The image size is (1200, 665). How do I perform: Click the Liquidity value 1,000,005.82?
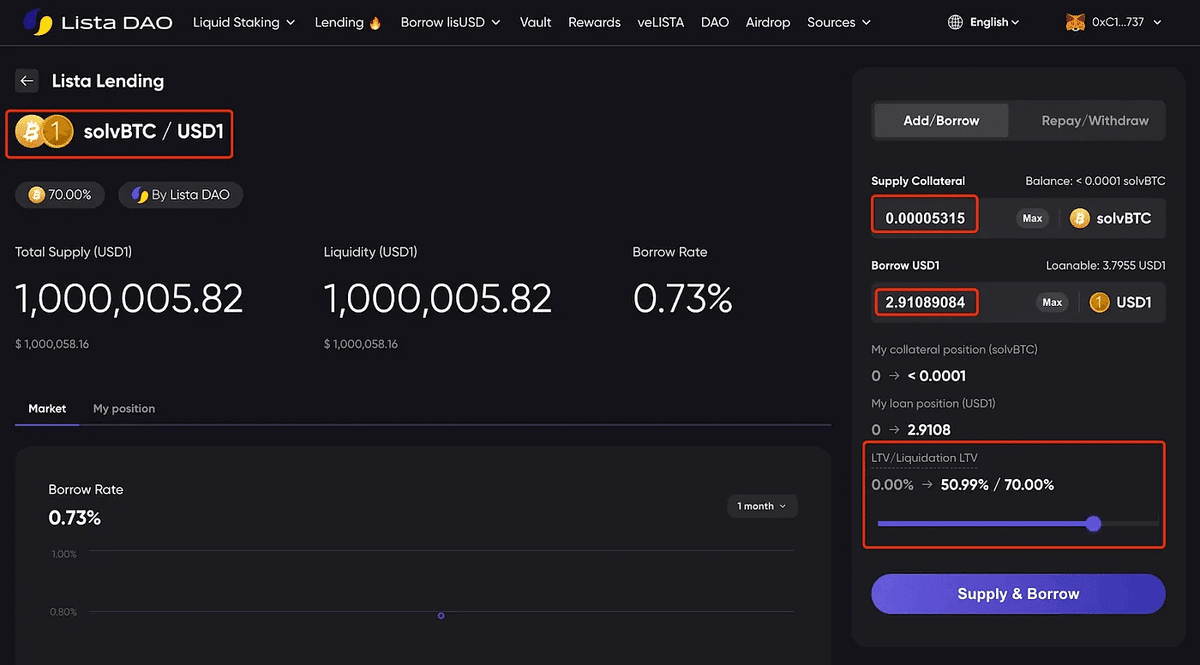[x=438, y=298]
